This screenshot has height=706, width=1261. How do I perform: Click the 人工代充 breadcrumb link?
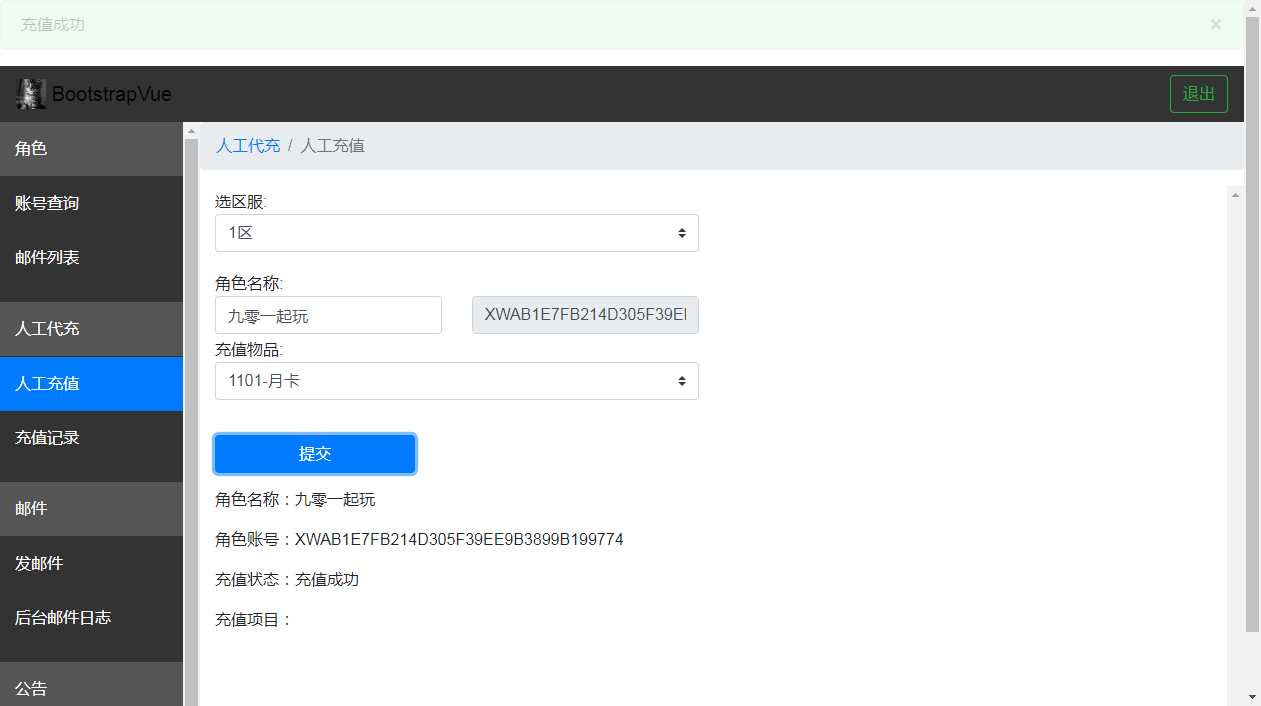(x=247, y=145)
